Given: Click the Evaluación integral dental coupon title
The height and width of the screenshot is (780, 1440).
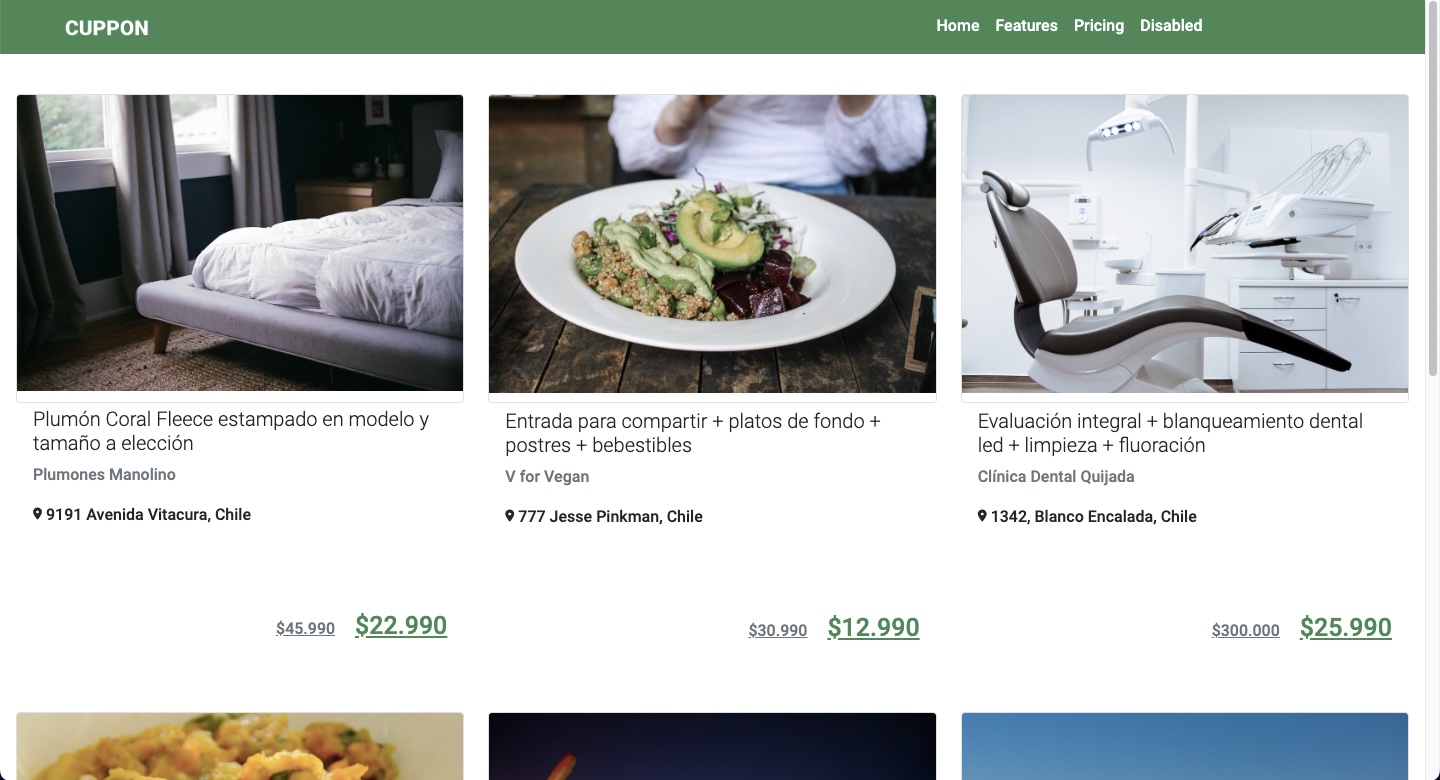Looking at the screenshot, I should pyautogui.click(x=1170, y=433).
